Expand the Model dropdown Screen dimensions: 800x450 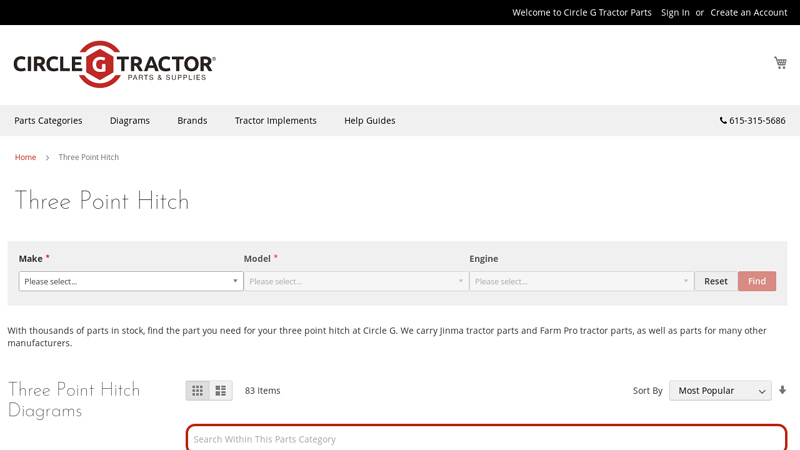[x=356, y=282]
